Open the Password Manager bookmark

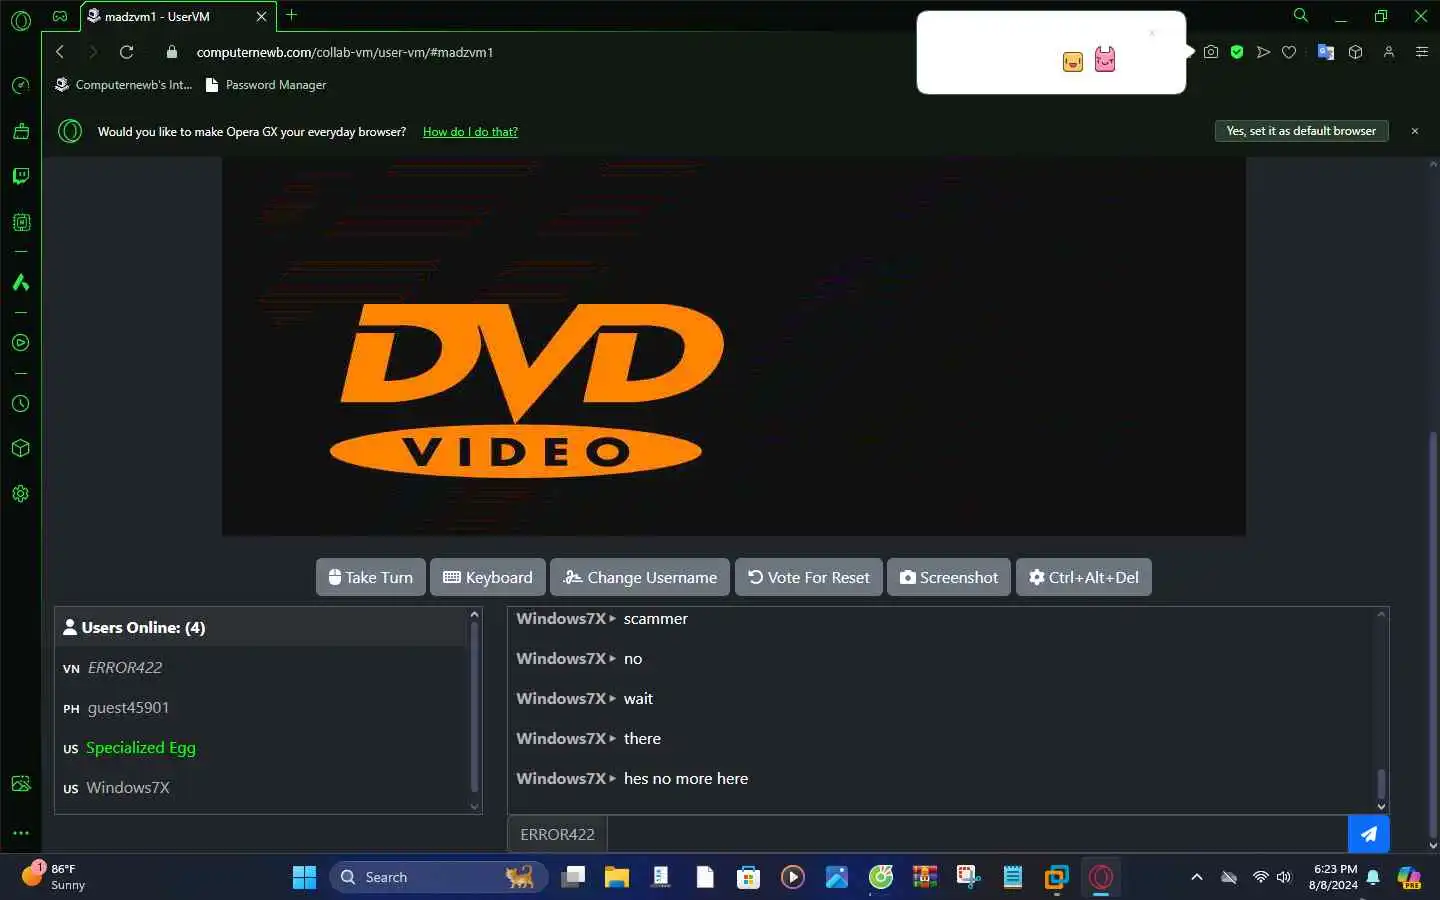[x=266, y=85]
